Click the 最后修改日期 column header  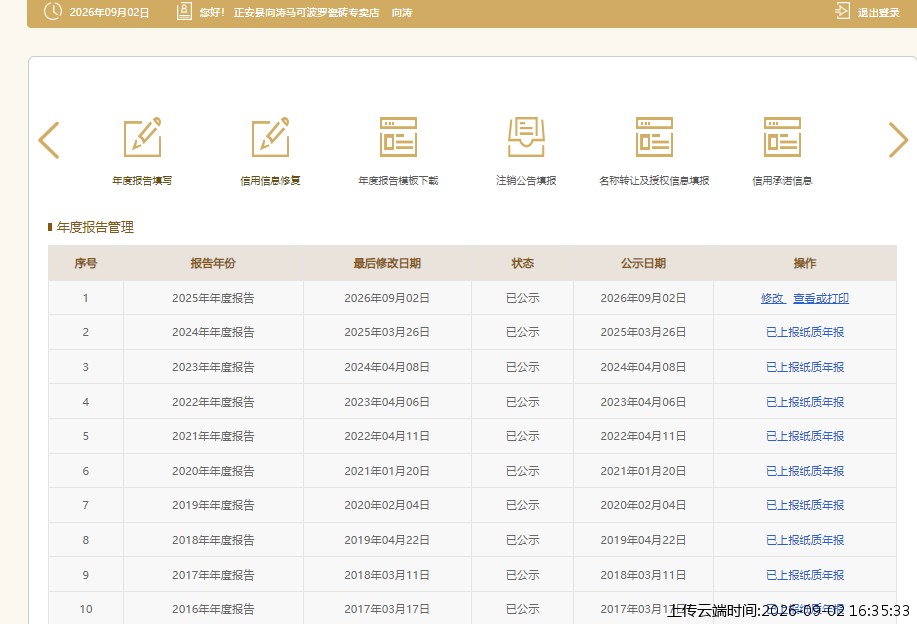(x=387, y=263)
